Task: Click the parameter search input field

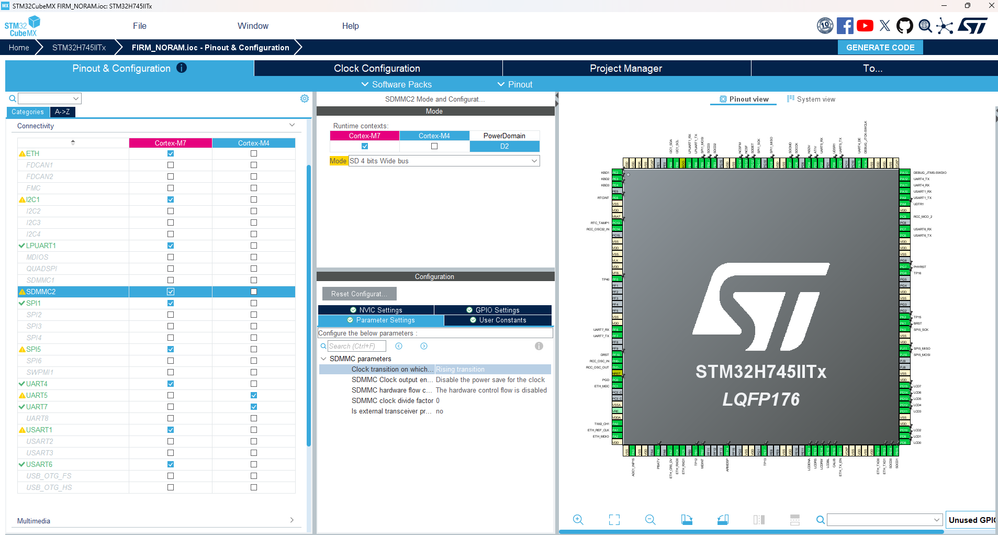Action: pos(356,346)
